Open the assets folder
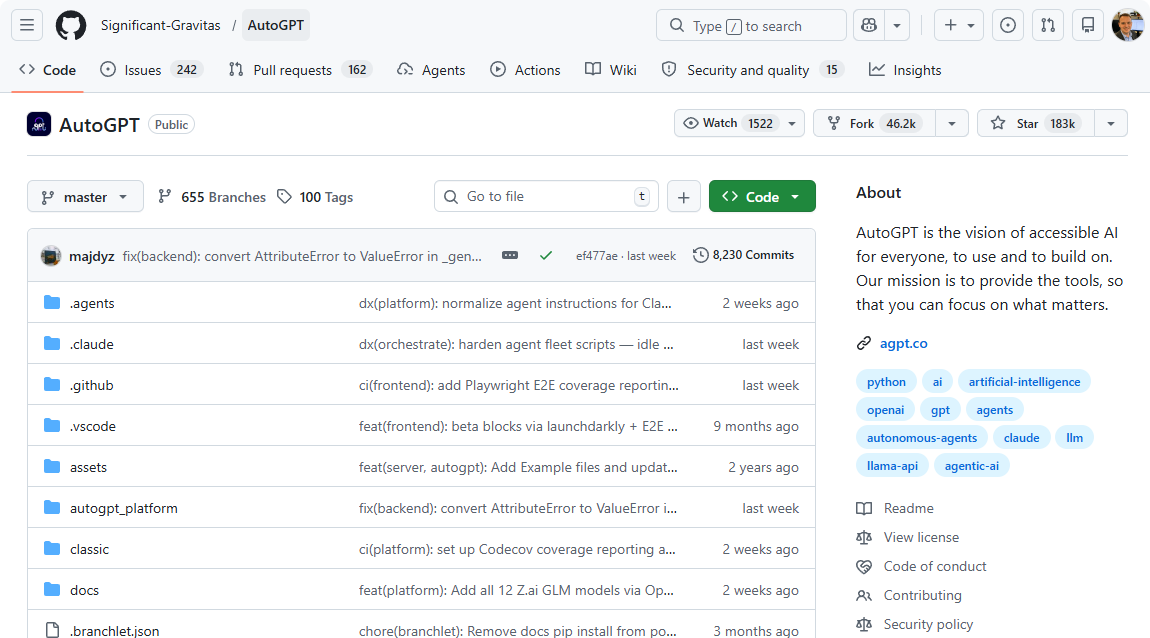This screenshot has height=638, width=1150. tap(88, 467)
